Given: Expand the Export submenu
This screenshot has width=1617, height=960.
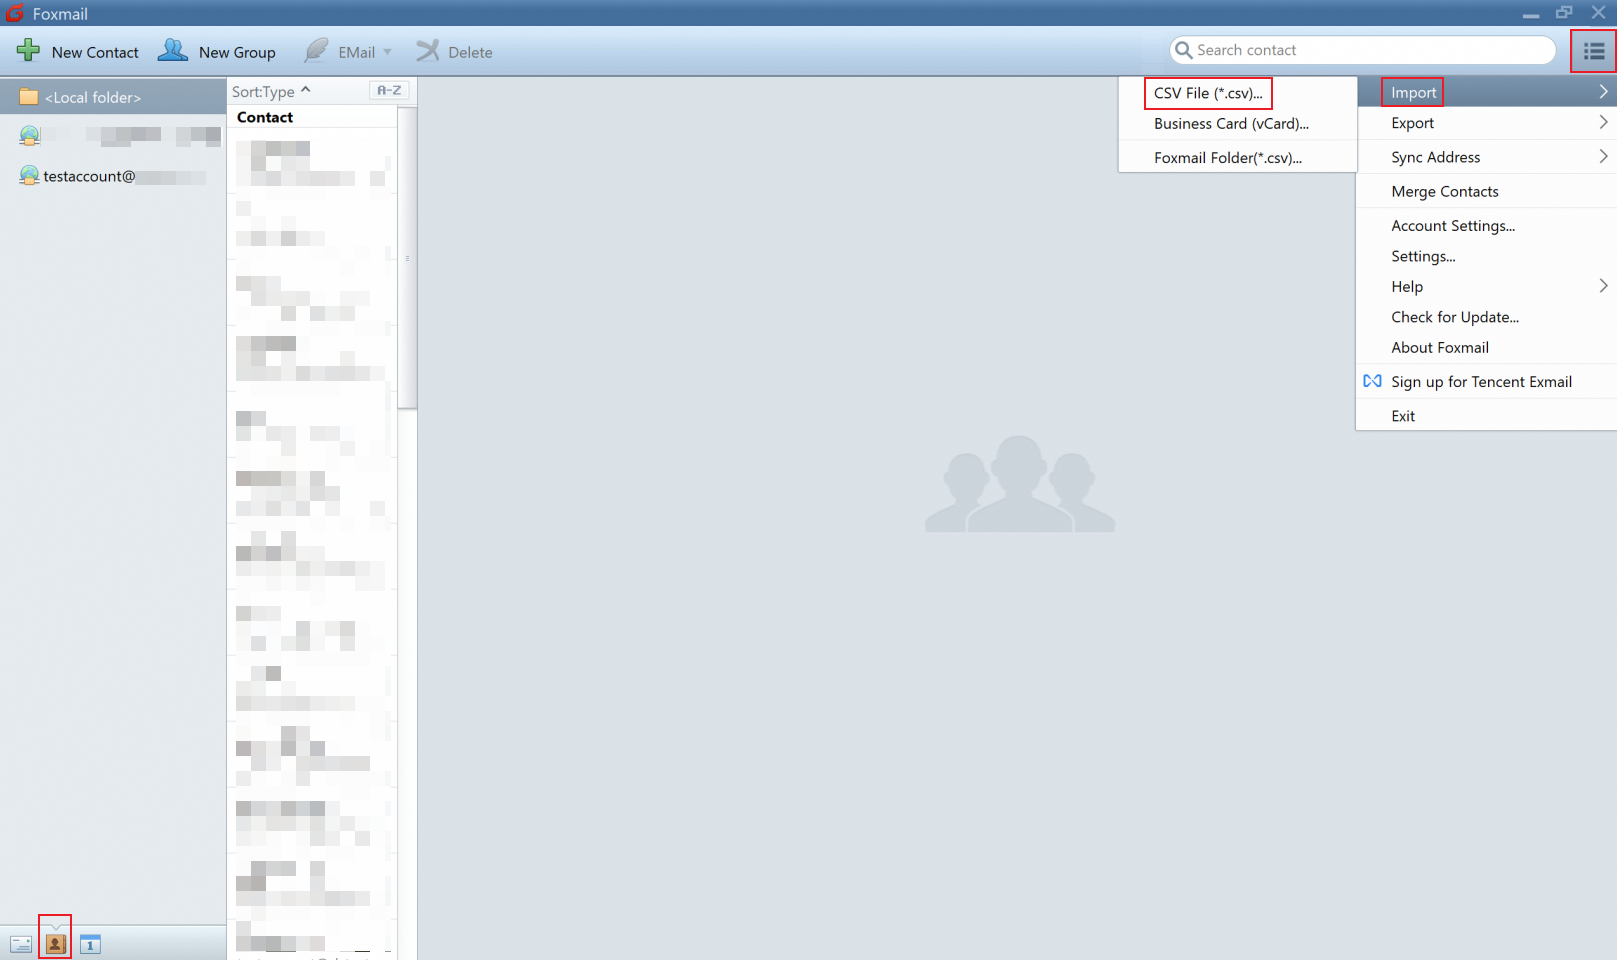Looking at the screenshot, I should tap(1412, 122).
